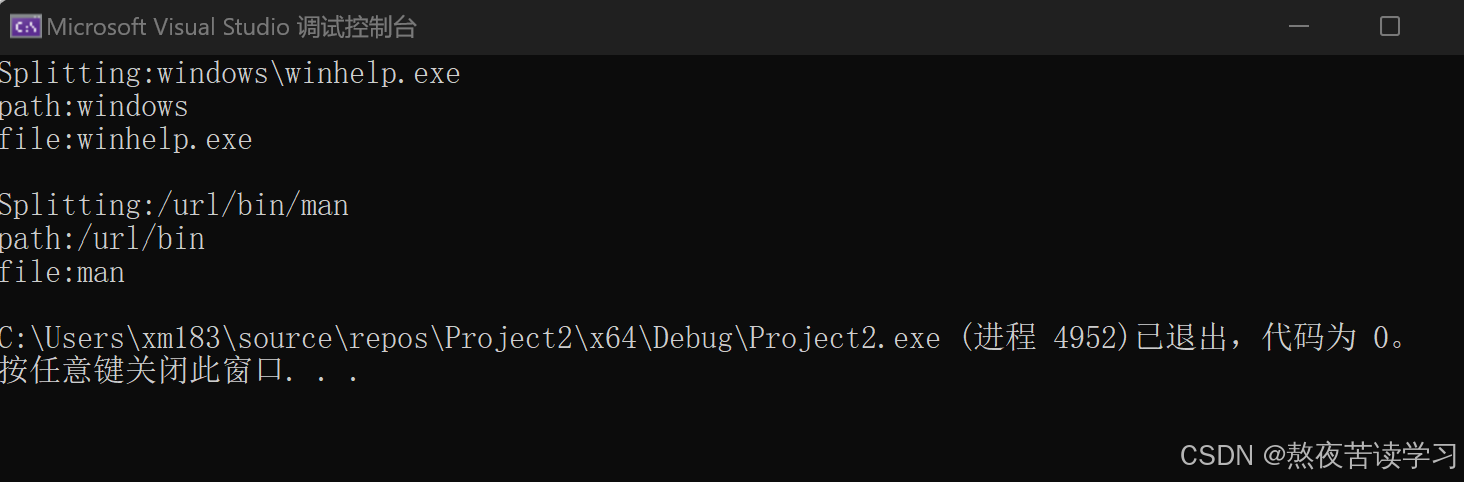Click the "CSDN" watermark text
The height and width of the screenshot is (482, 1464).
[x=1216, y=456]
